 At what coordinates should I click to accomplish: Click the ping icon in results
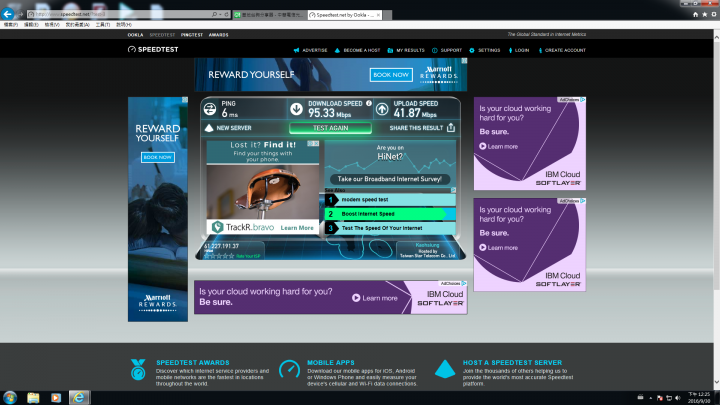(210, 110)
